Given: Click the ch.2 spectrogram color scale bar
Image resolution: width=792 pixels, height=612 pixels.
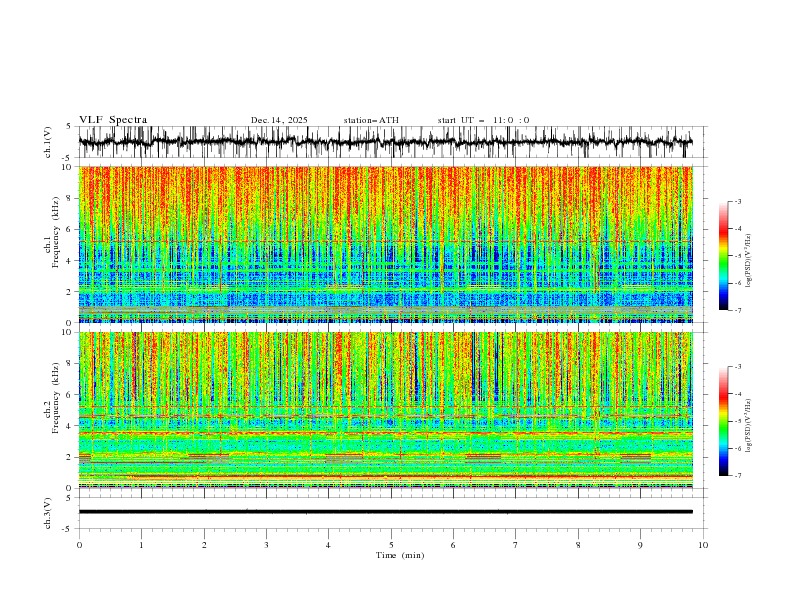Looking at the screenshot, I should point(723,421).
